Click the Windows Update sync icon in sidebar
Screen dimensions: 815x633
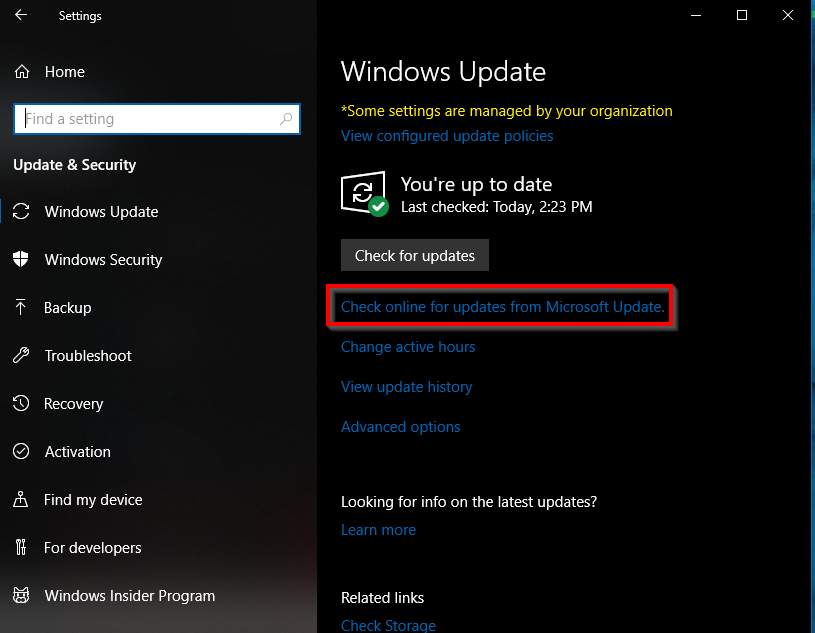pos(21,212)
